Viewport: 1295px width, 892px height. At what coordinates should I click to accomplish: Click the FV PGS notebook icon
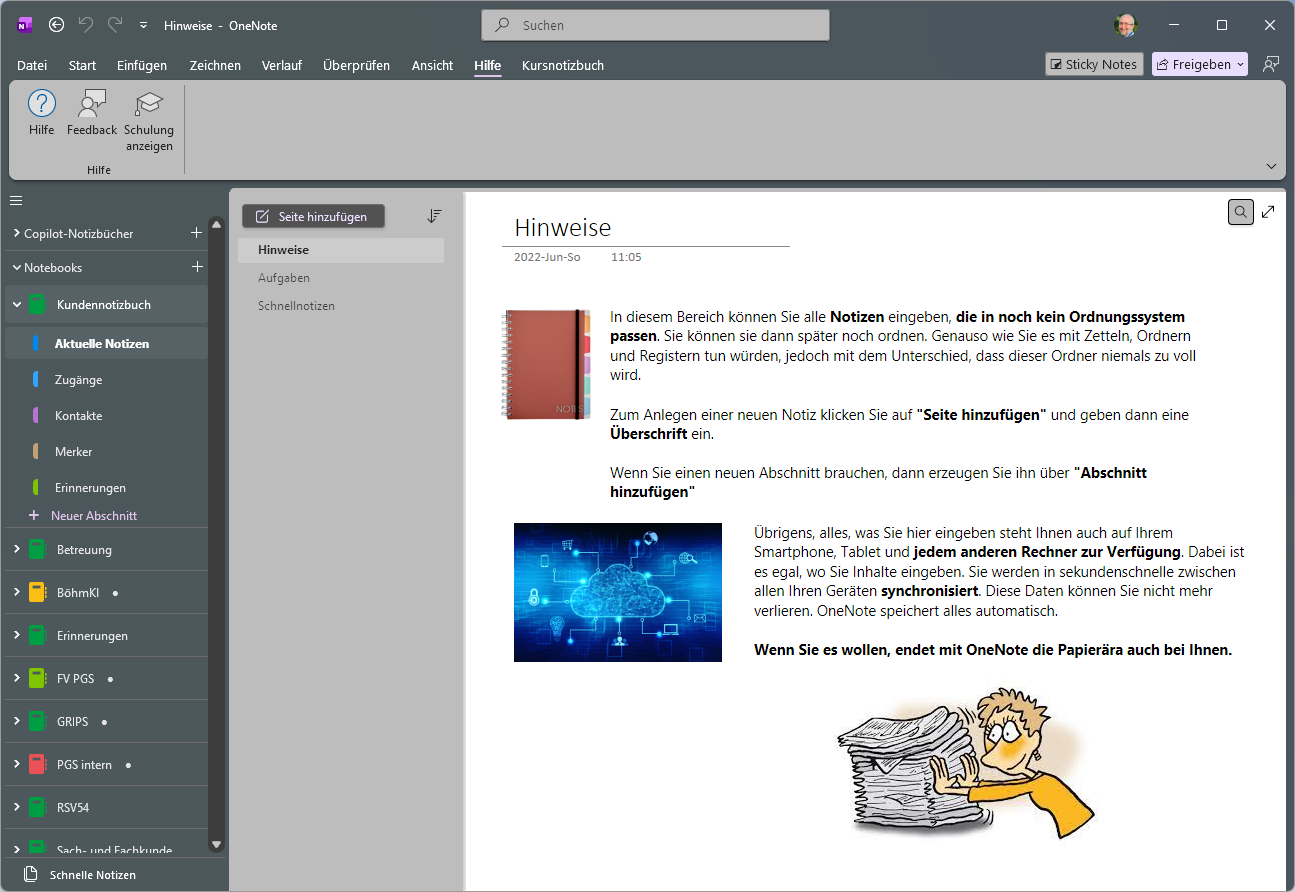click(x=37, y=679)
